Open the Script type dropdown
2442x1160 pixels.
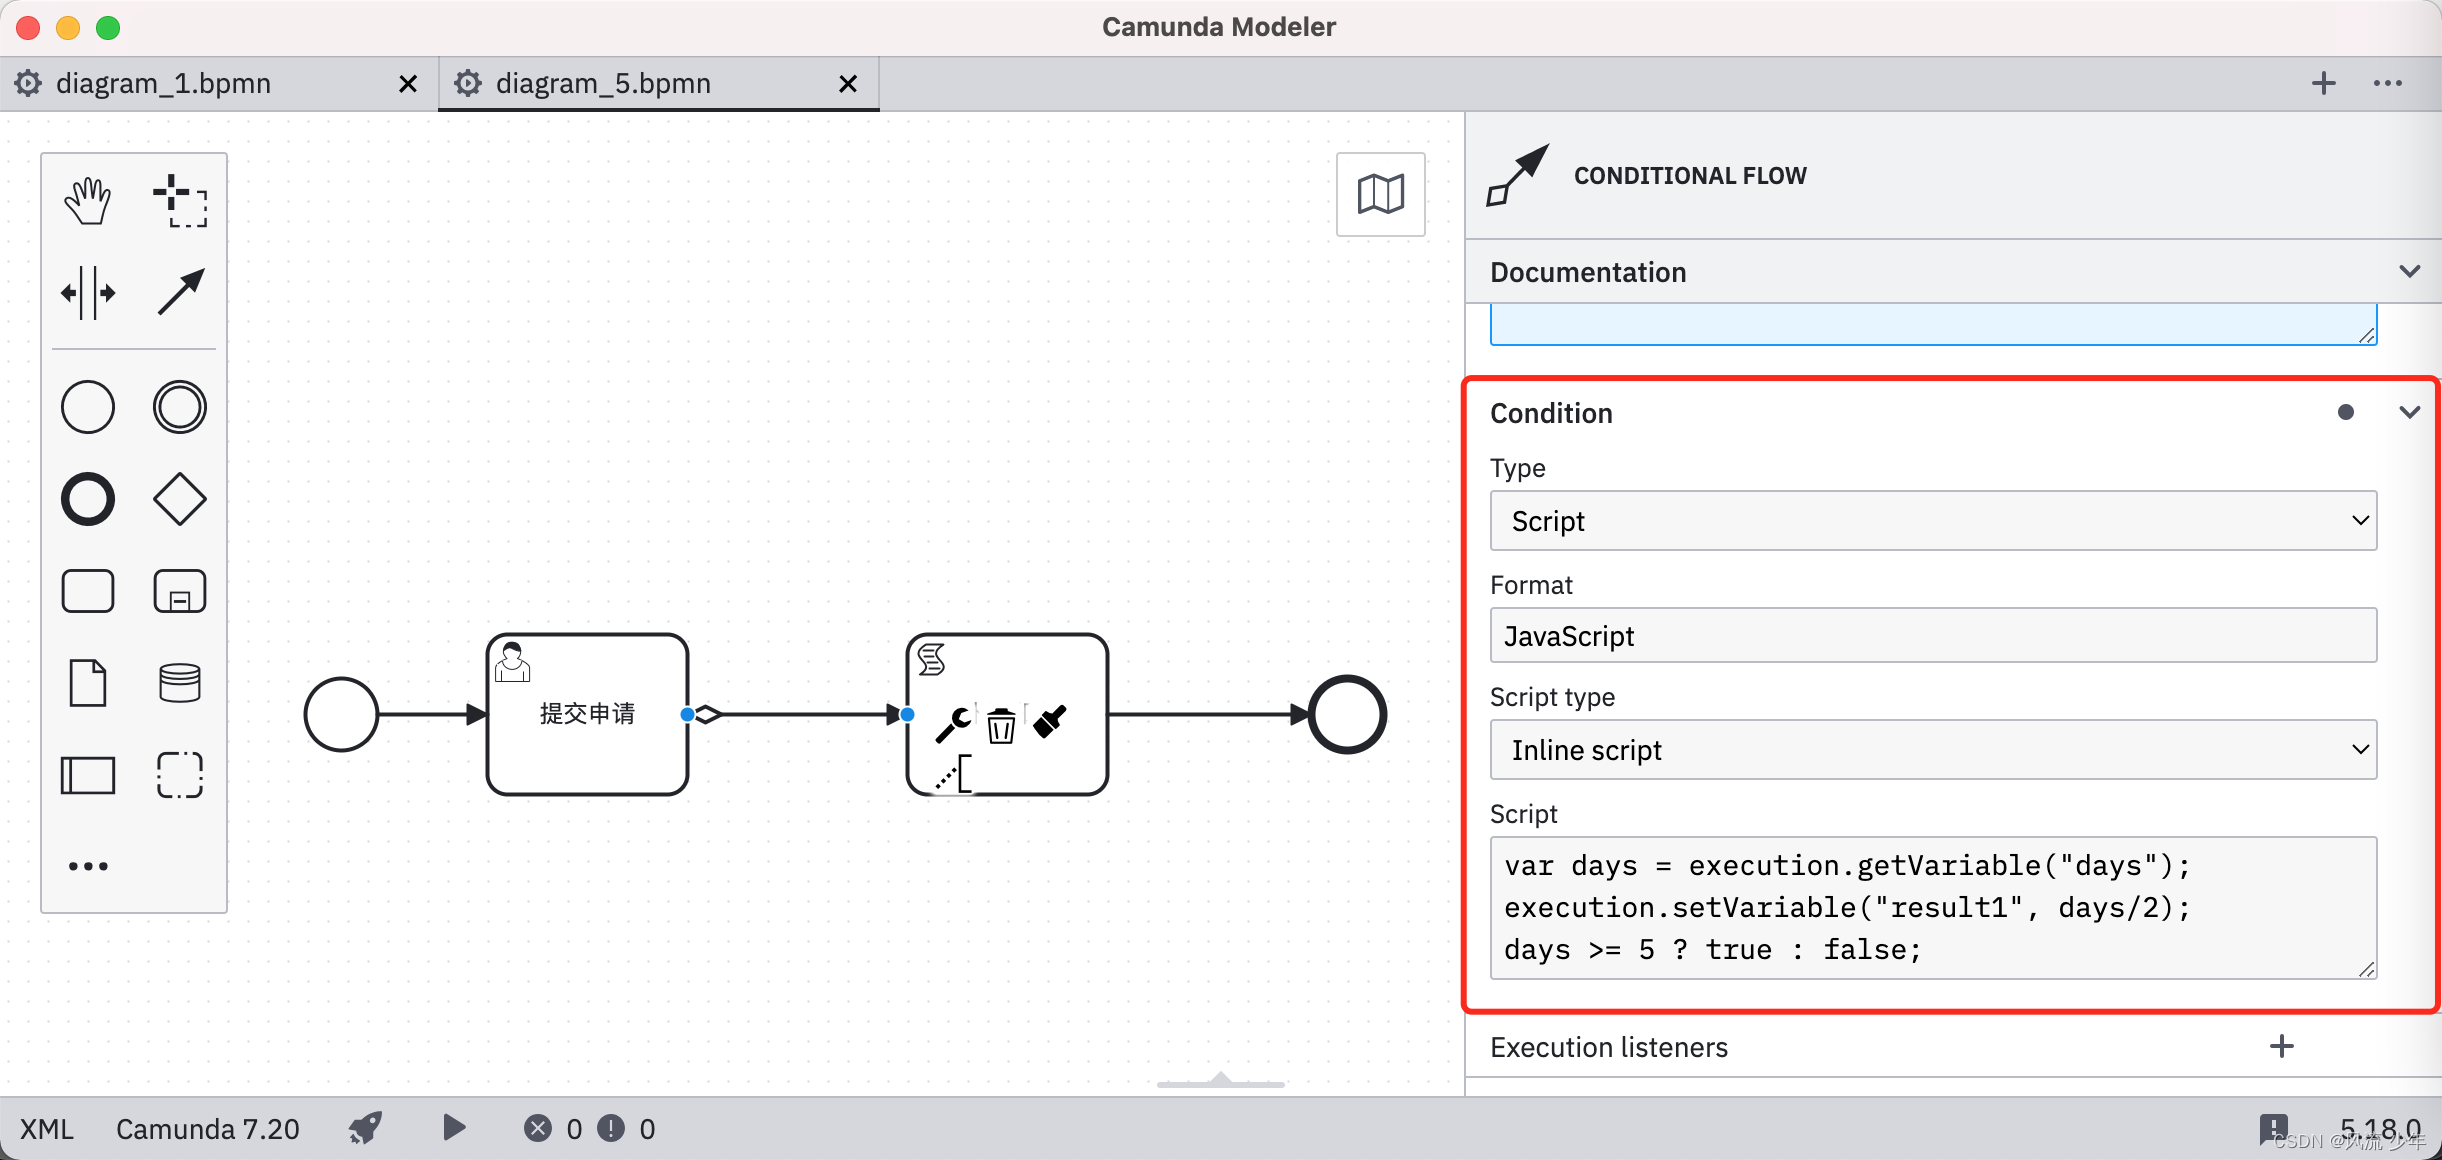(x=1933, y=750)
